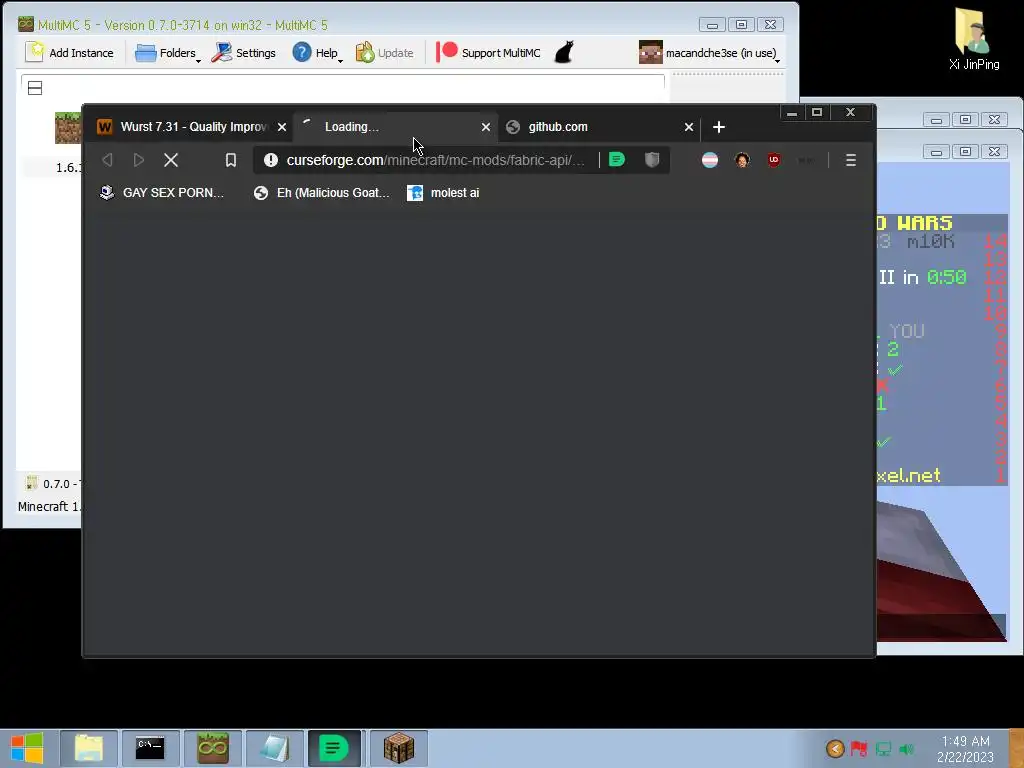Bookmark the current page

click(231, 160)
